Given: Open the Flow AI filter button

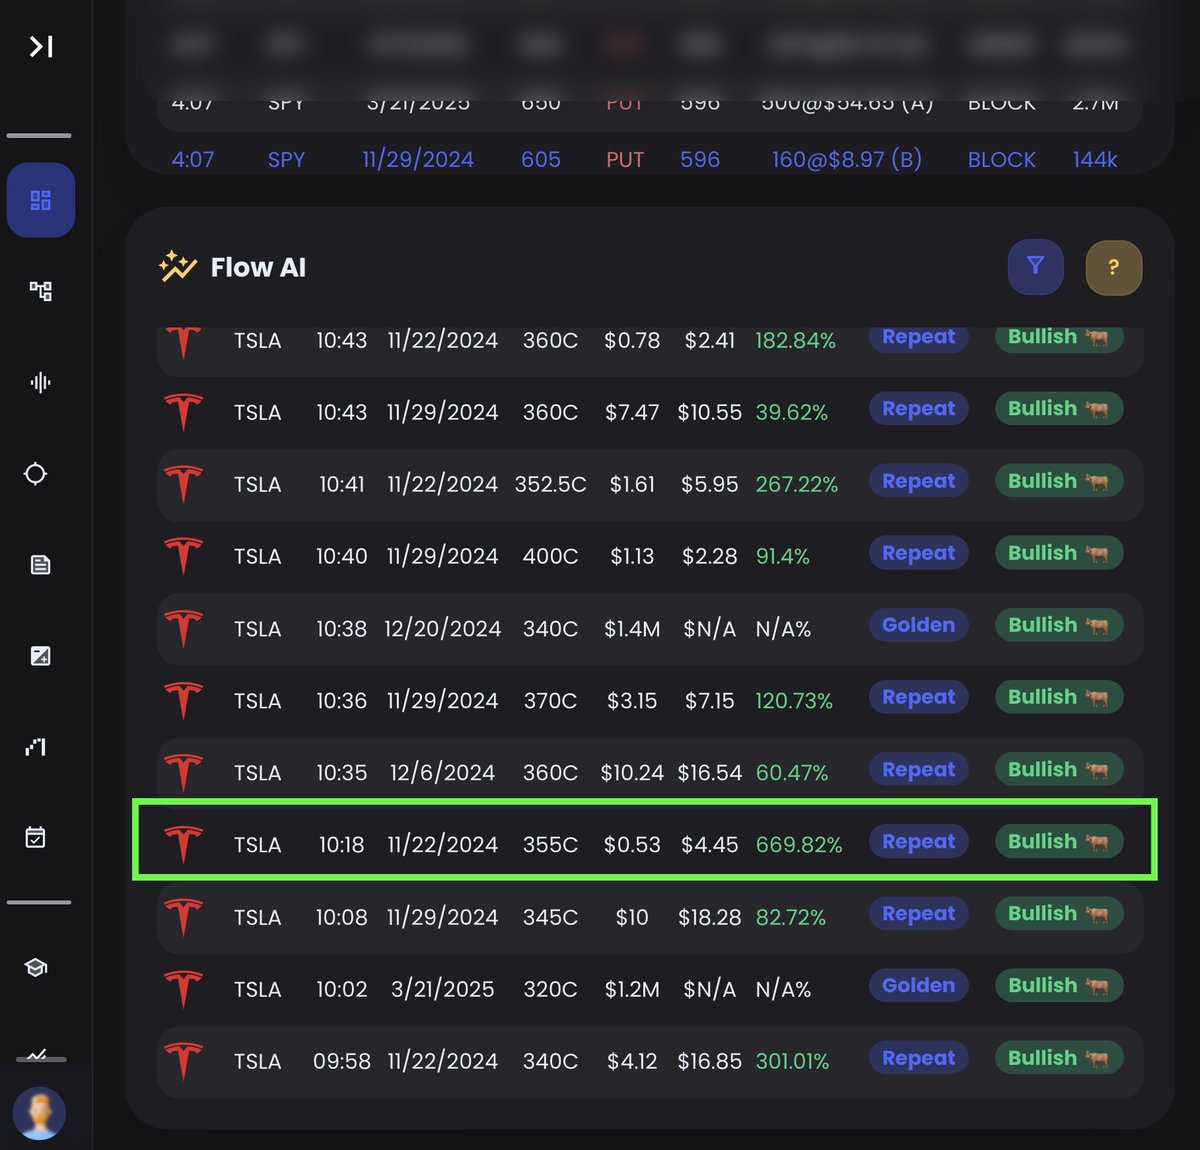Looking at the screenshot, I should point(1035,267).
